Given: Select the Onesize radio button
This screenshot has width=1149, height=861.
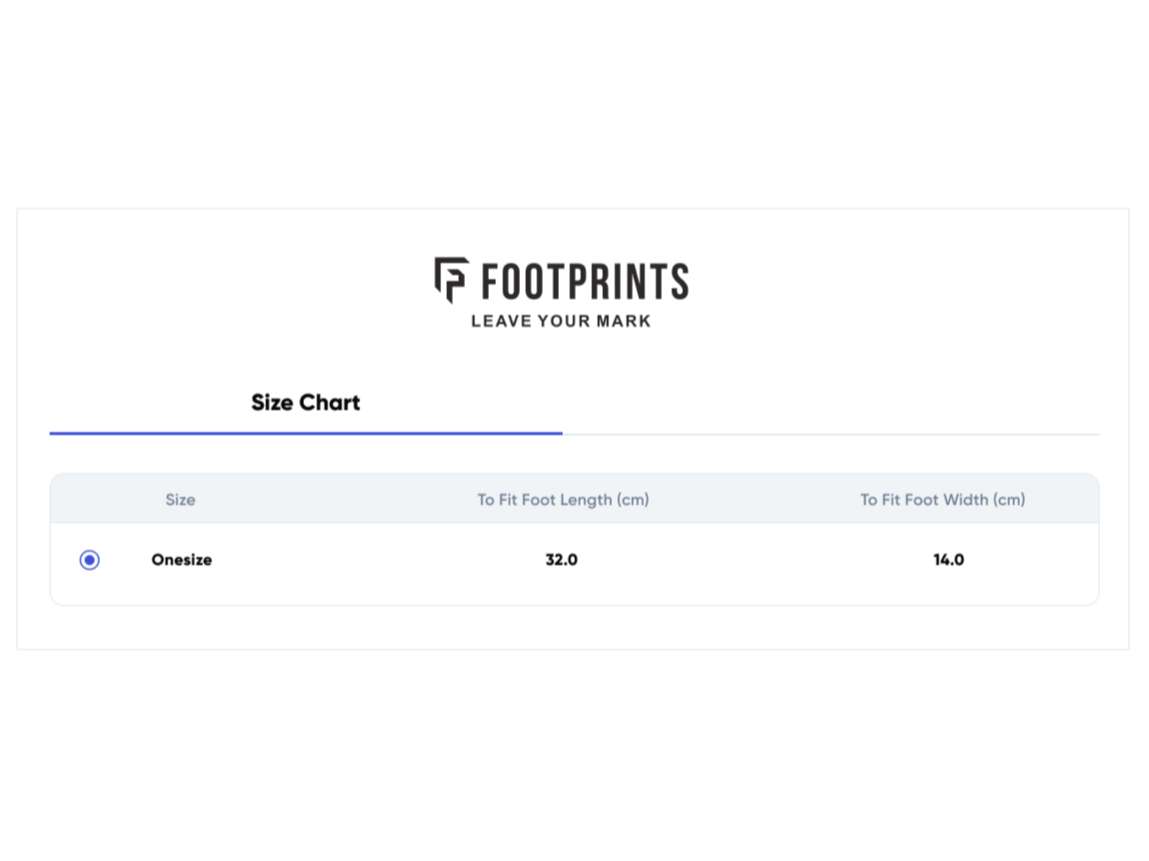Looking at the screenshot, I should [x=90, y=560].
